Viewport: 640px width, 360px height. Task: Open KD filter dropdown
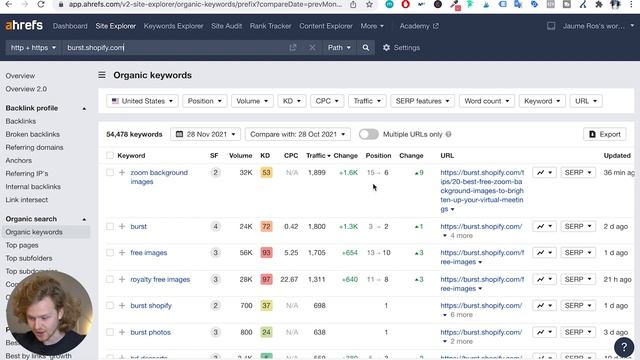coord(291,101)
